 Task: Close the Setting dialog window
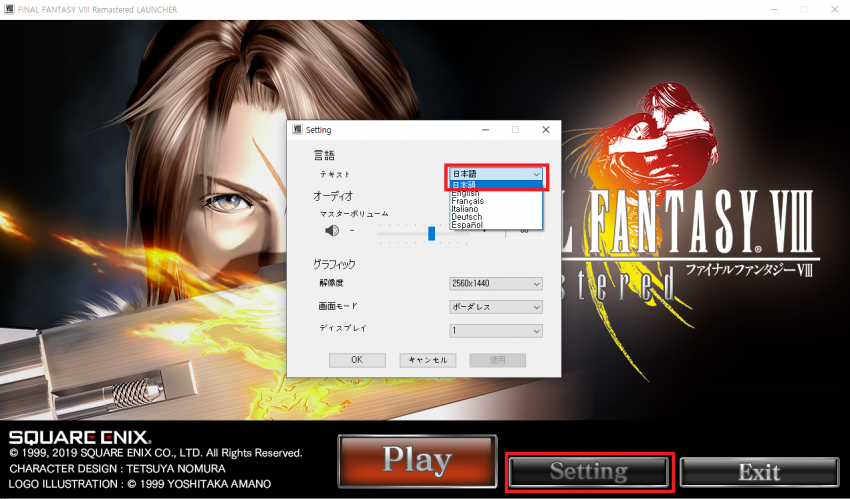(x=546, y=129)
